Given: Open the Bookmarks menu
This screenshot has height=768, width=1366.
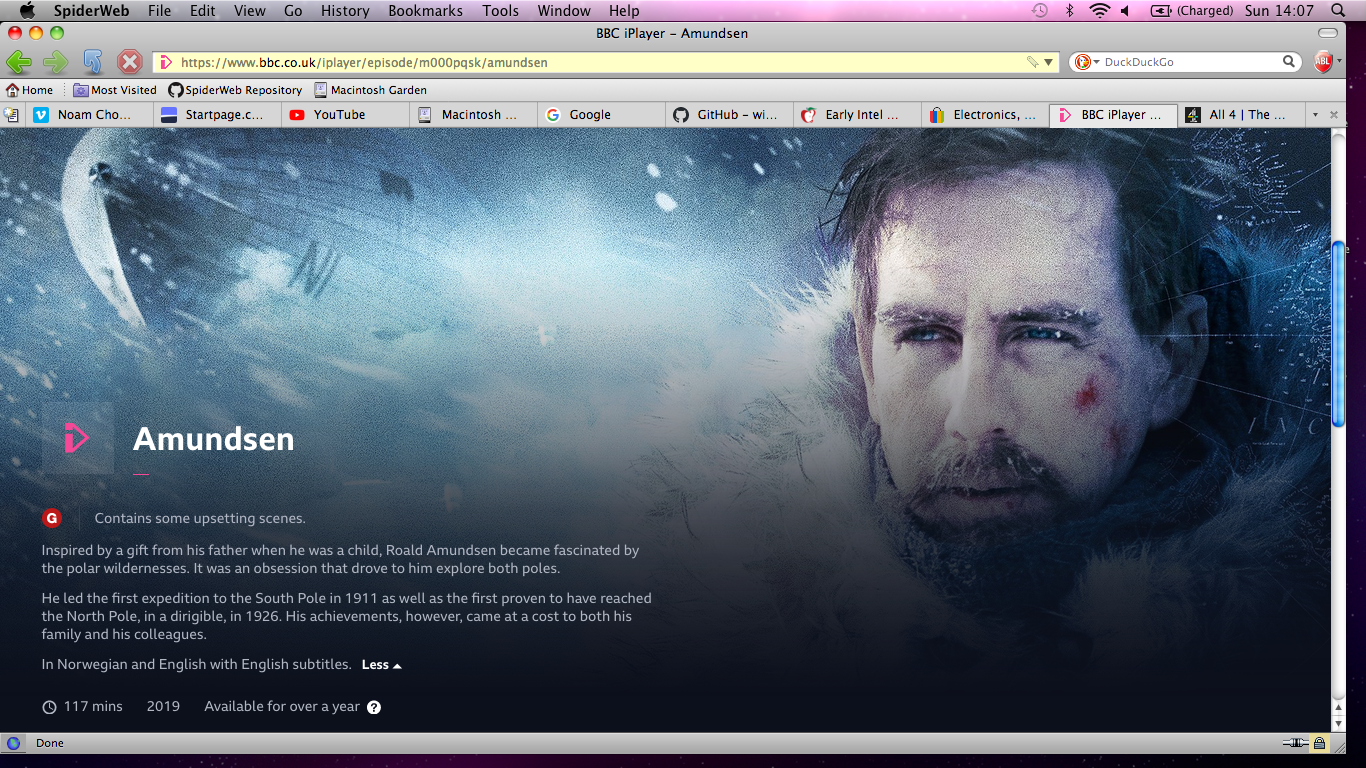Looking at the screenshot, I should tap(426, 11).
